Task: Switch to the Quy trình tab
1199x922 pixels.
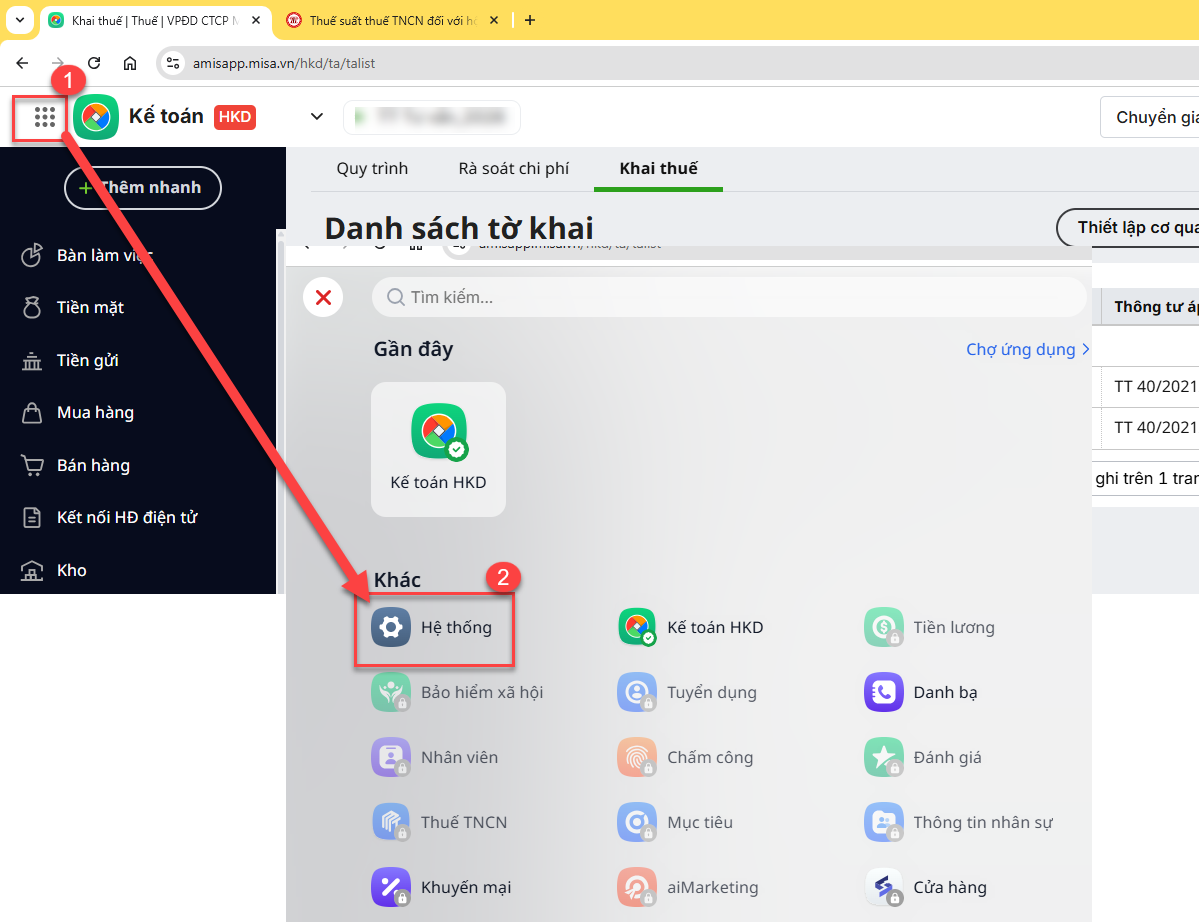Action: (372, 168)
